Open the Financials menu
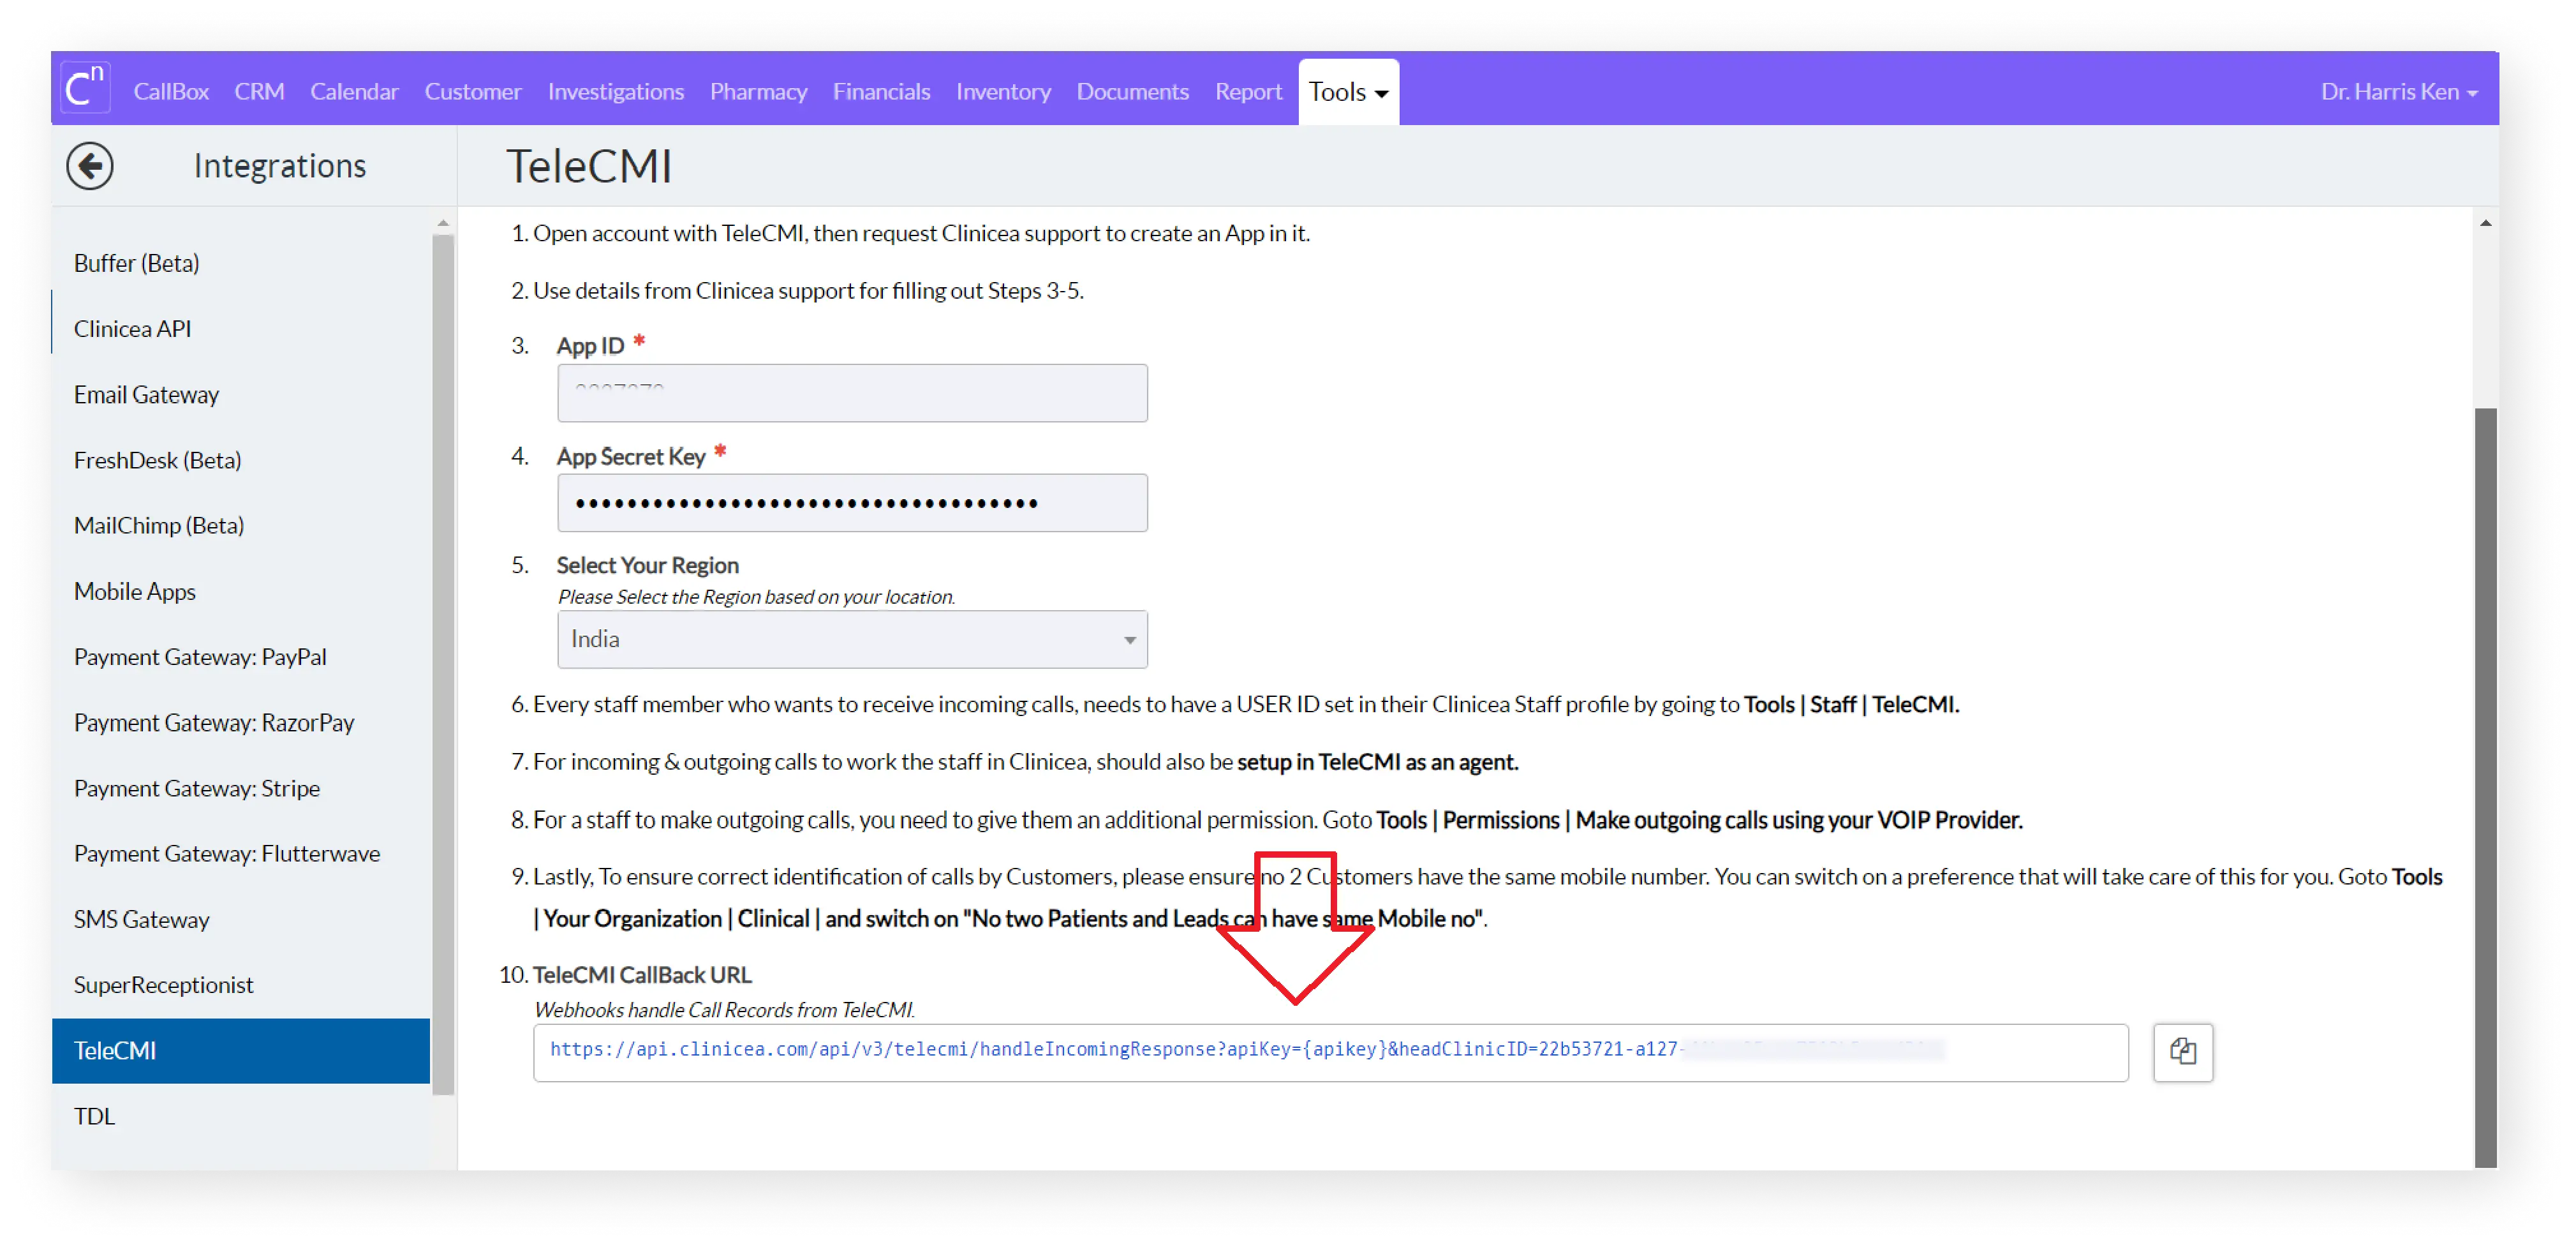The width and height of the screenshot is (2576, 1247). pyautogui.click(x=881, y=91)
